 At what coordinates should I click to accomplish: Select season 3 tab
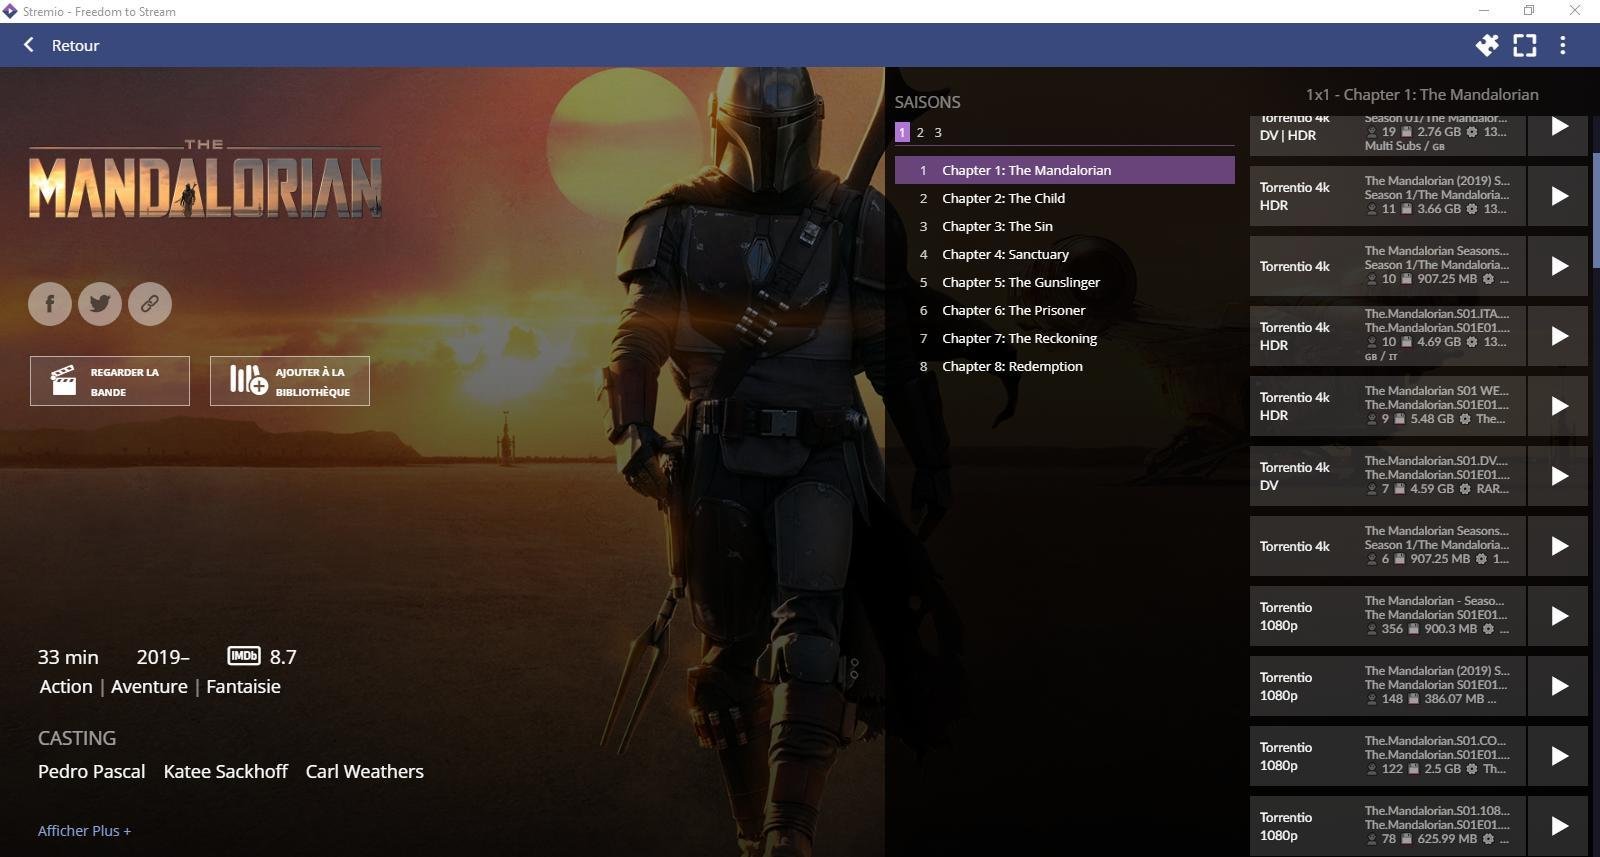click(938, 132)
